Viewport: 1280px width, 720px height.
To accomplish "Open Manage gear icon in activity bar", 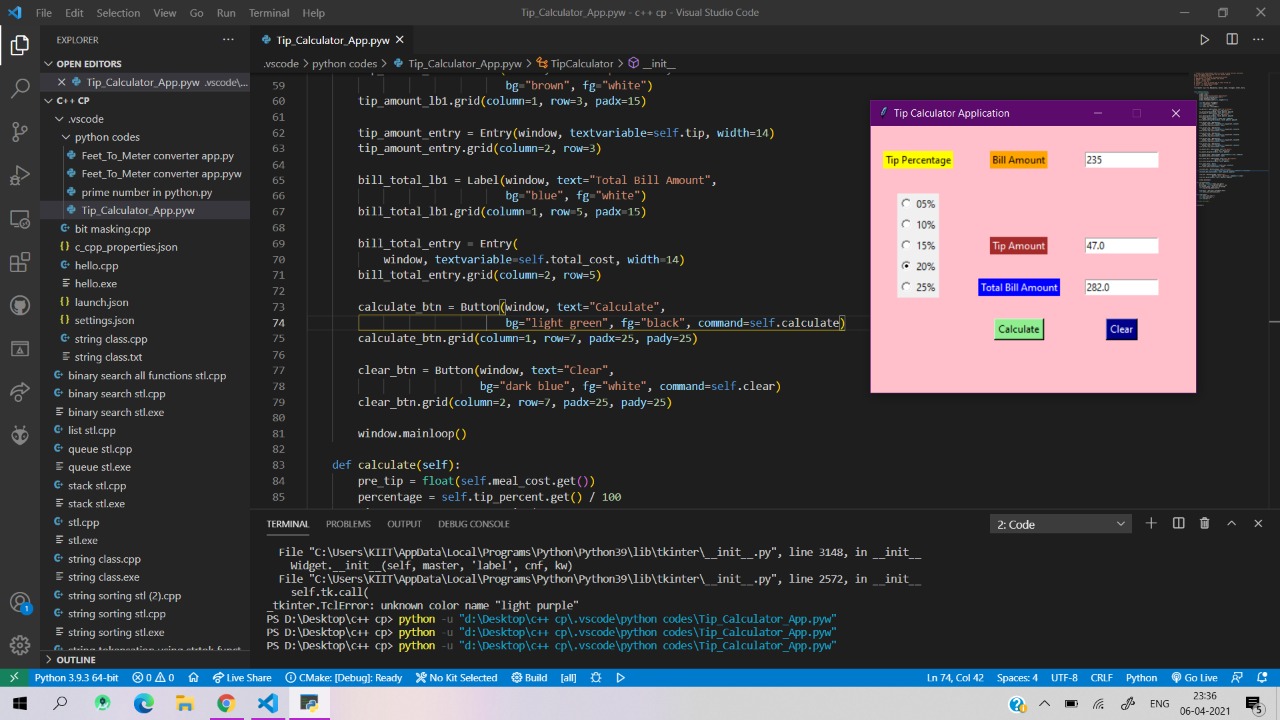I will [x=20, y=645].
